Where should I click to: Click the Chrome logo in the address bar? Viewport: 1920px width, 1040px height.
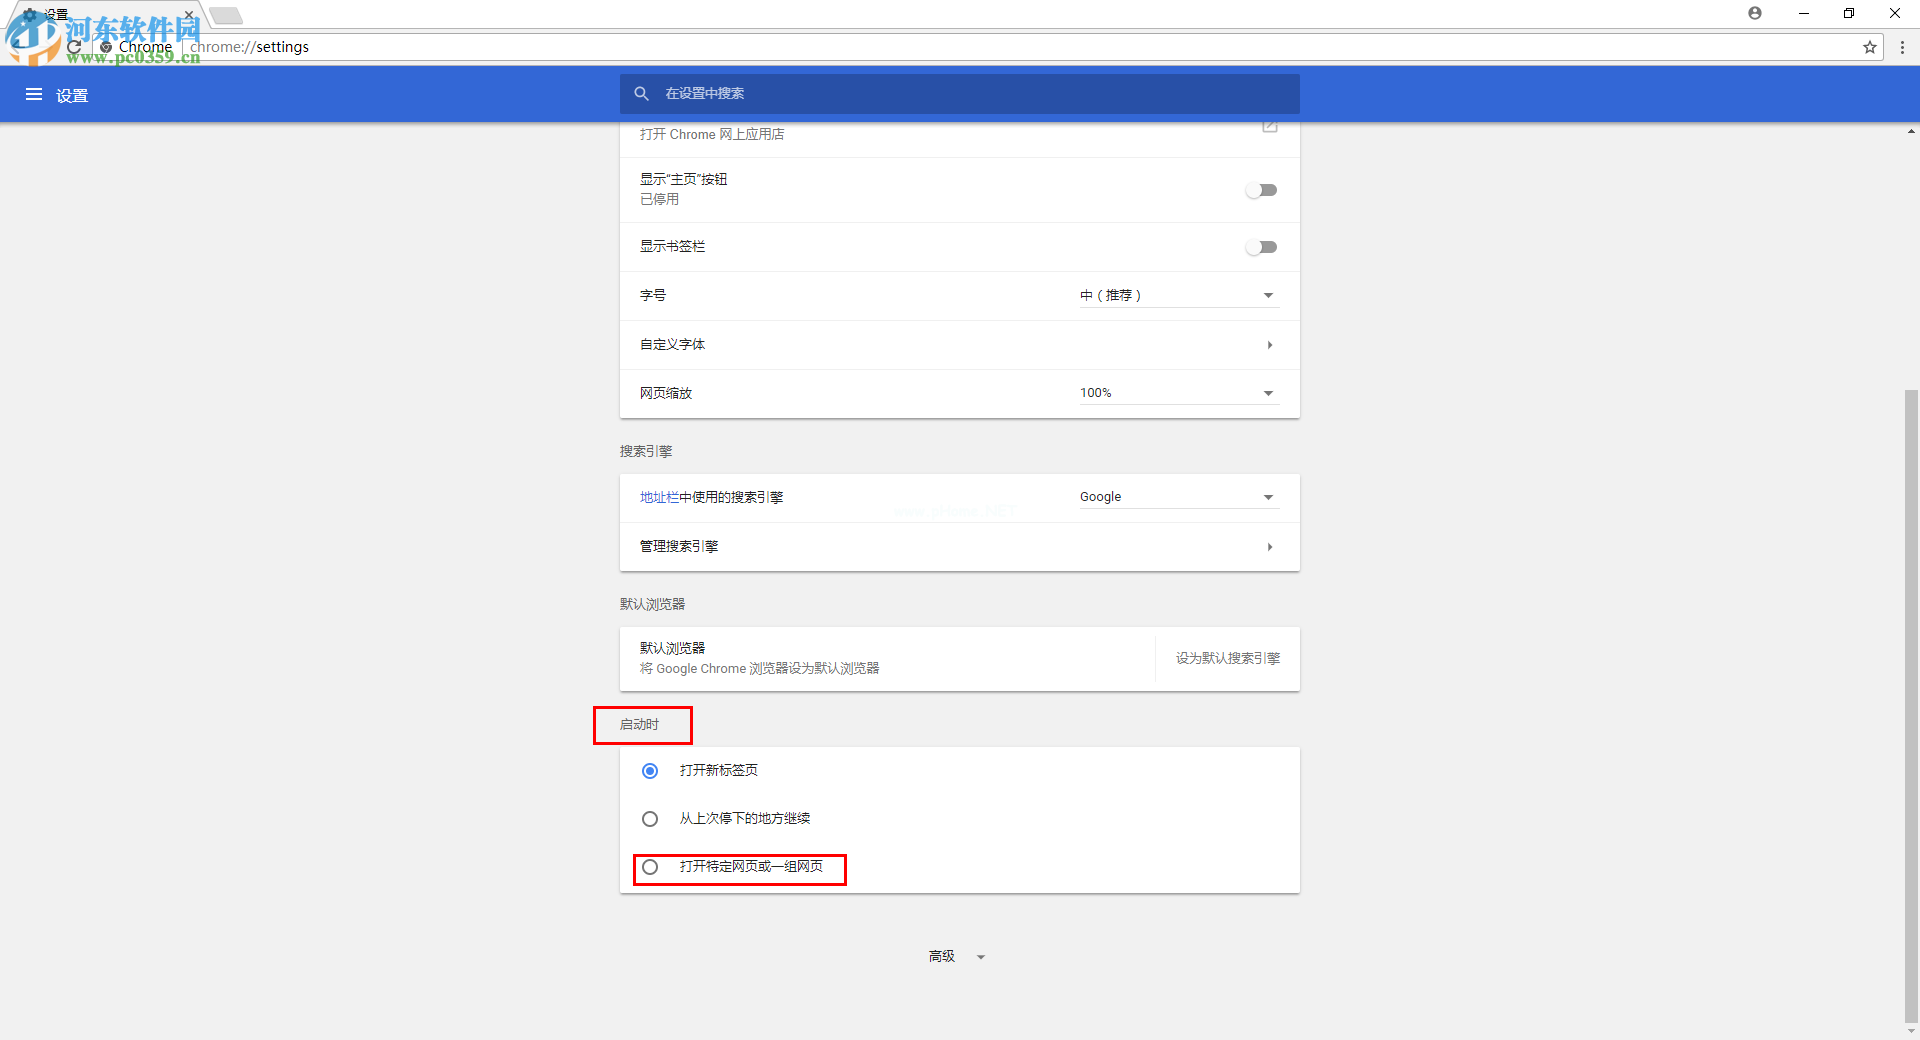pyautogui.click(x=107, y=47)
